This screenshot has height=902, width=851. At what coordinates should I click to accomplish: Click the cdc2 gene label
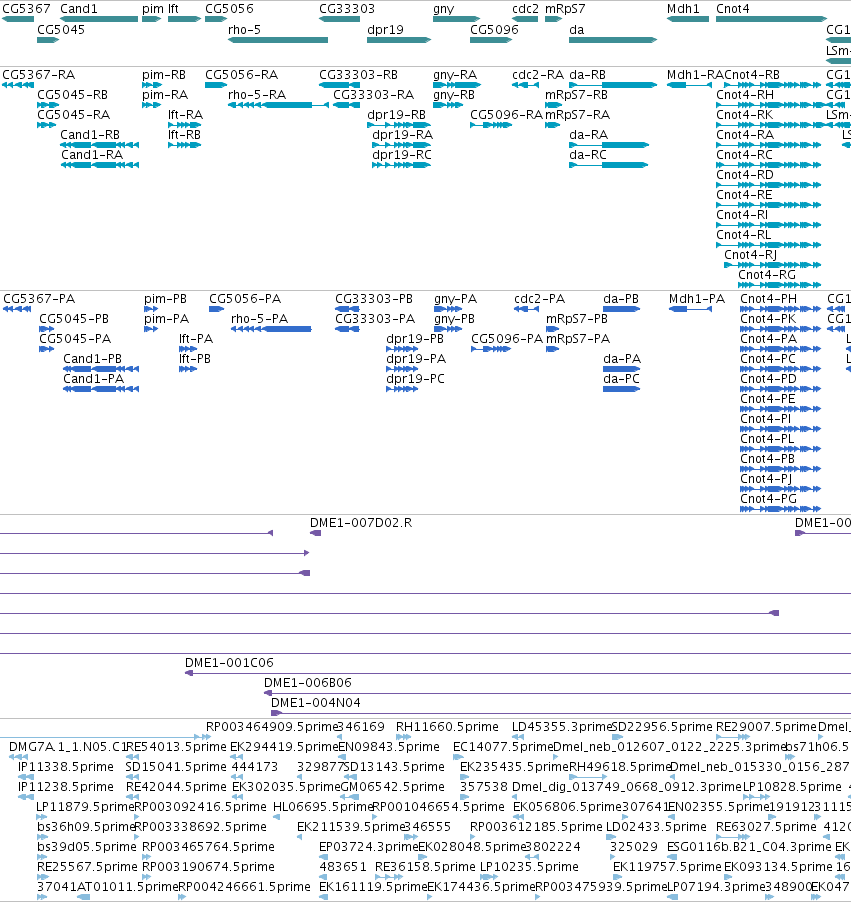[525, 9]
